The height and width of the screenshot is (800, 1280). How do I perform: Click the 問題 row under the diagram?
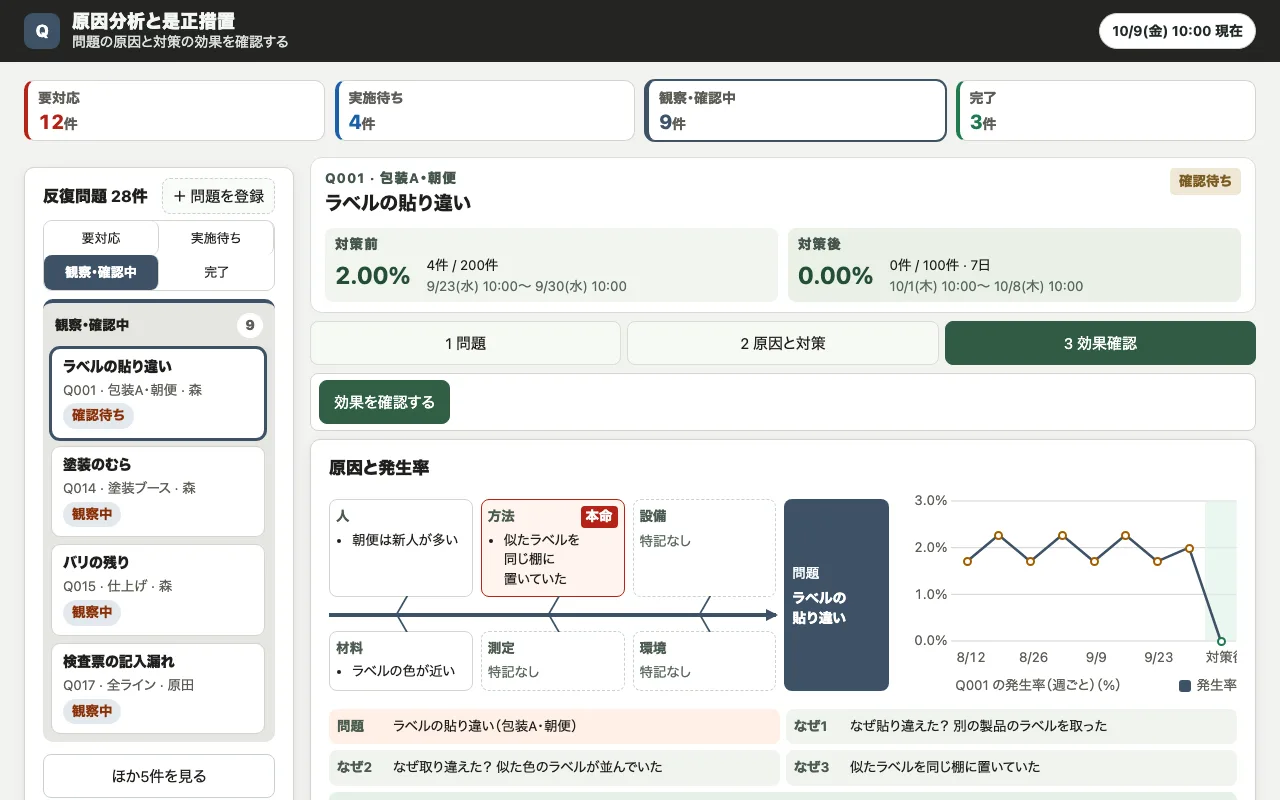(554, 726)
